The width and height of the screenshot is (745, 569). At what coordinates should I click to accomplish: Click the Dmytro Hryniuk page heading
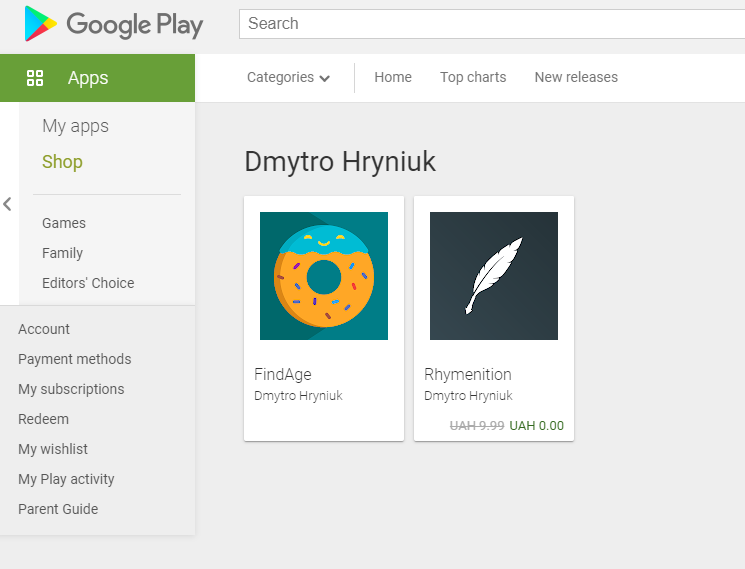(x=340, y=162)
